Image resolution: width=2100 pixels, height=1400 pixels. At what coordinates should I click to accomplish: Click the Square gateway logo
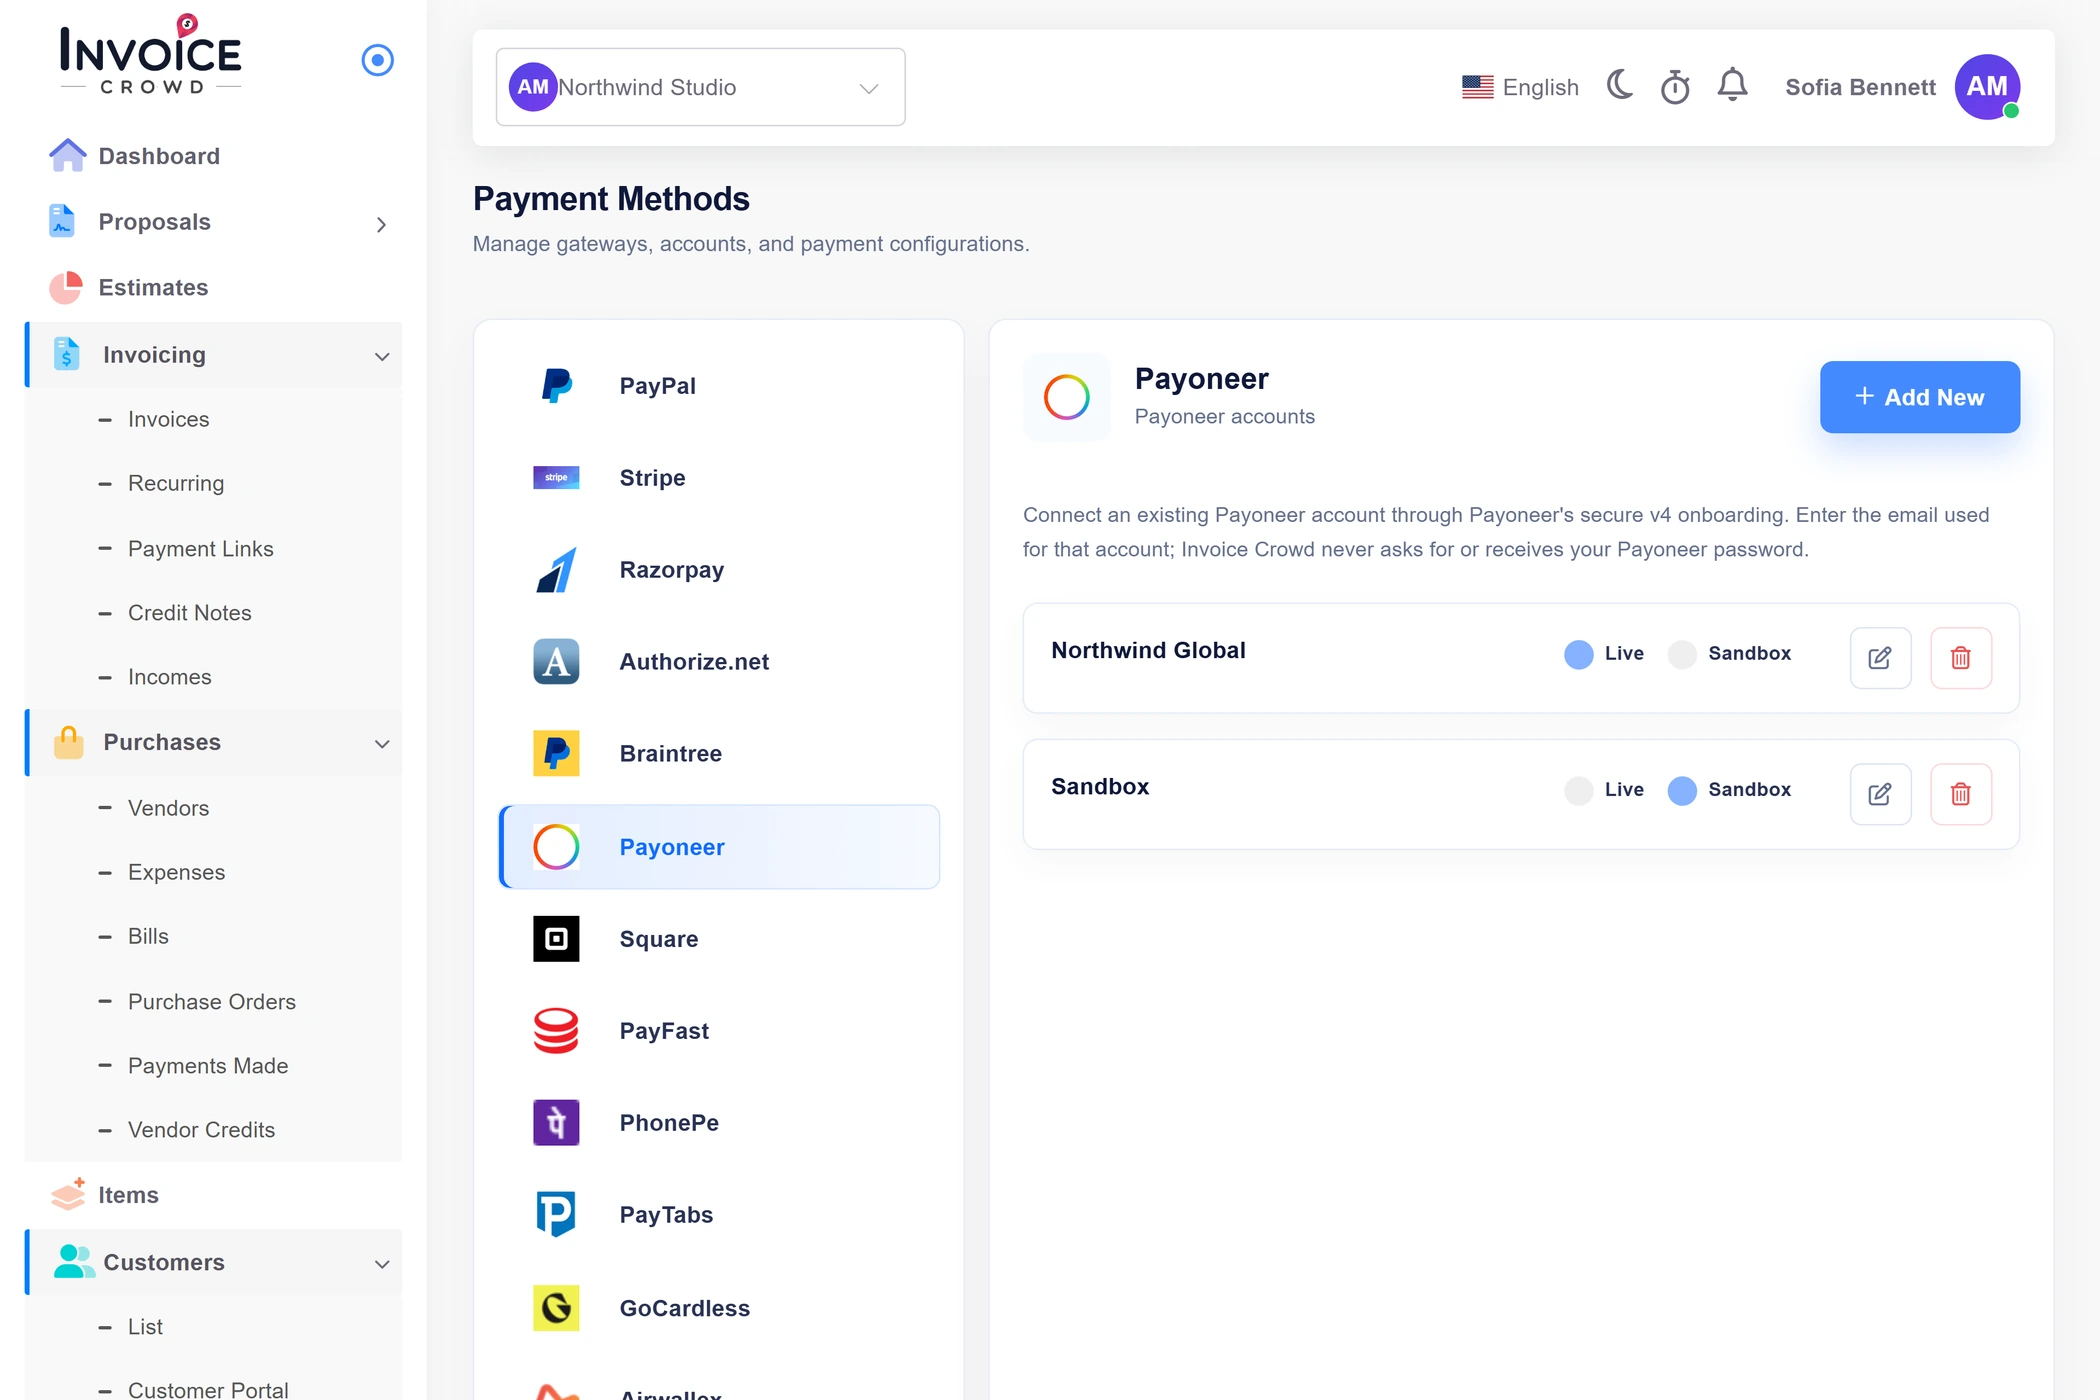[x=556, y=938]
